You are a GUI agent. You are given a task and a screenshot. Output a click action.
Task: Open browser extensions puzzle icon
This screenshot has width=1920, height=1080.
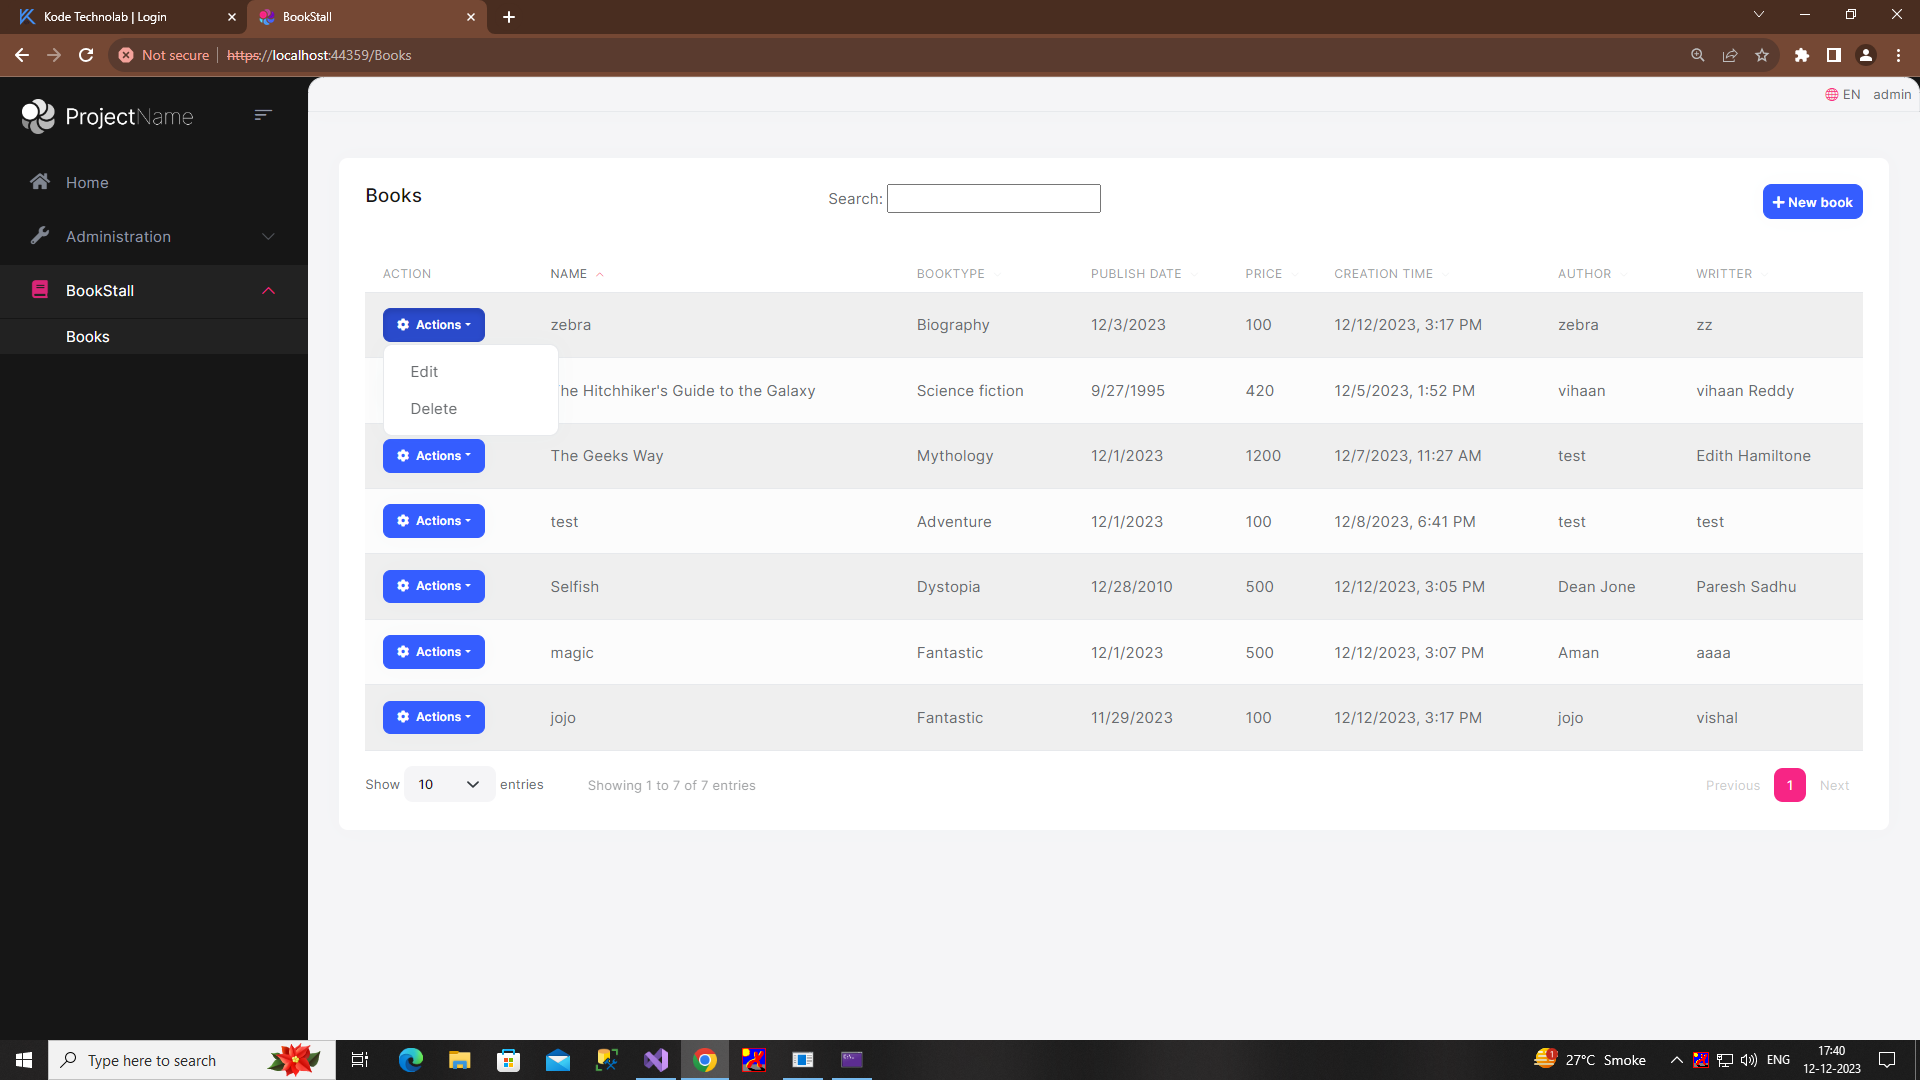(x=1802, y=55)
